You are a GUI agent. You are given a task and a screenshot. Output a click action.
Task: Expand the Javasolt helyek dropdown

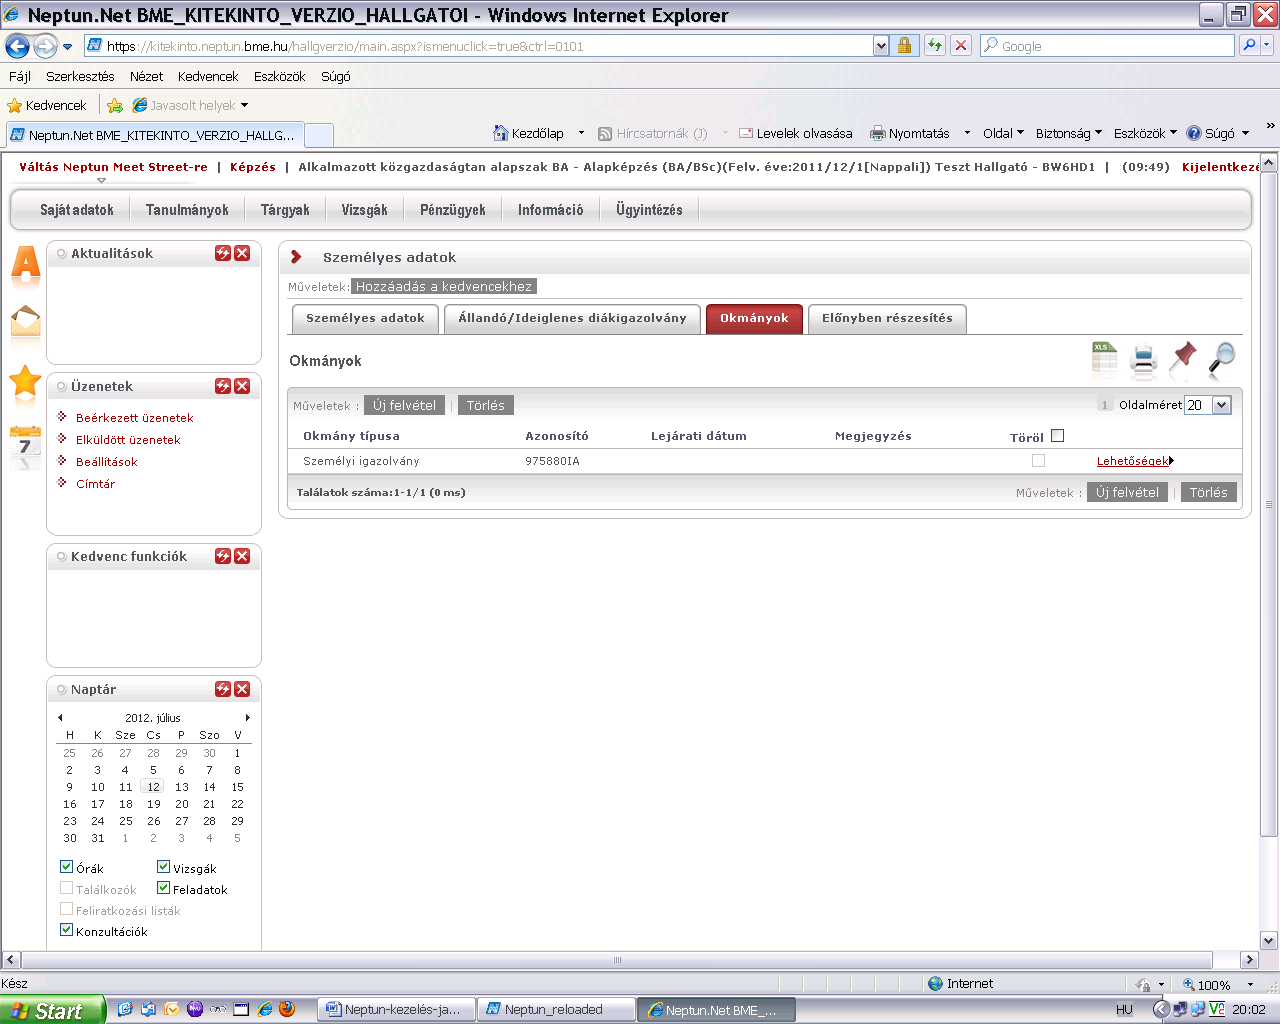[x=244, y=105]
